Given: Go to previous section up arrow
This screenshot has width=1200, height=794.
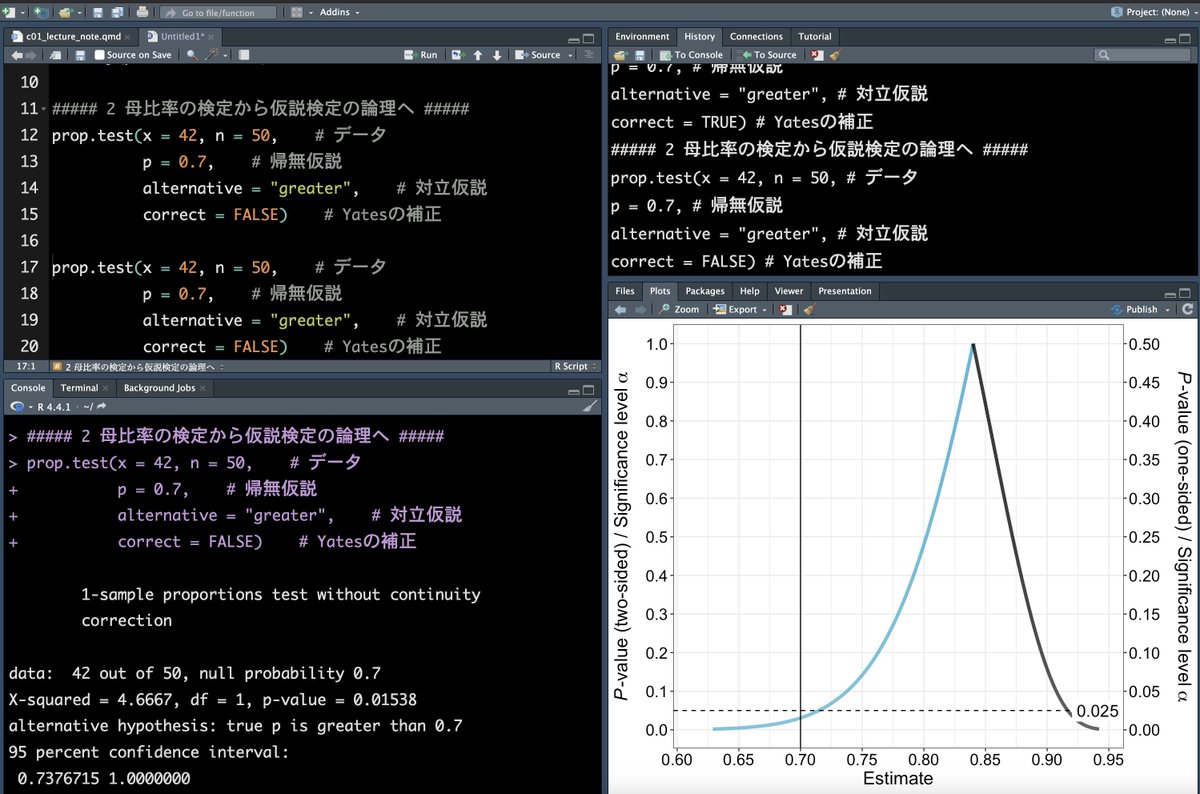Looking at the screenshot, I should [x=478, y=55].
